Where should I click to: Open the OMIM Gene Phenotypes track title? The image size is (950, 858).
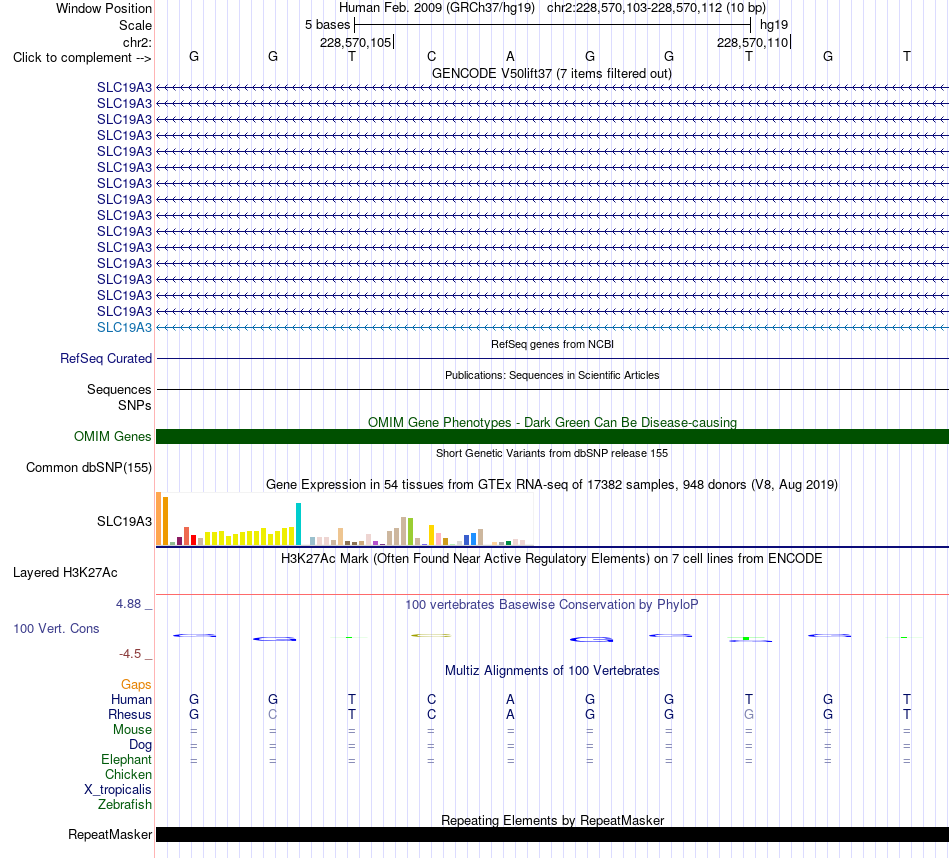[552, 422]
